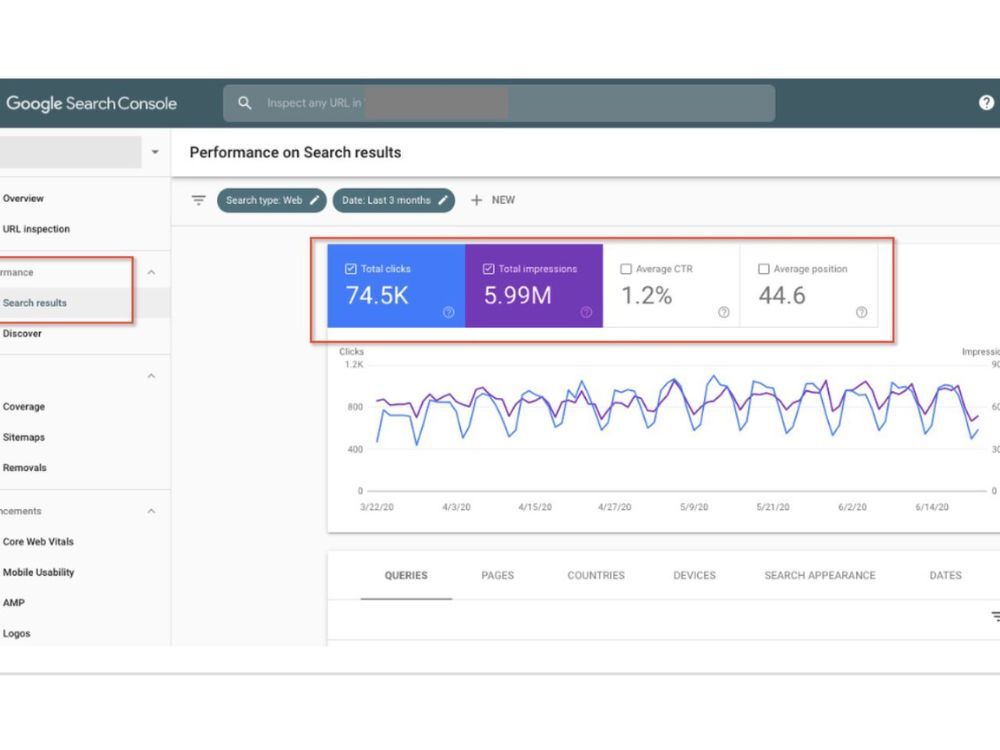Collapse the Index section chevron above Coverage
This screenshot has width=1000, height=750.
pos(151,376)
